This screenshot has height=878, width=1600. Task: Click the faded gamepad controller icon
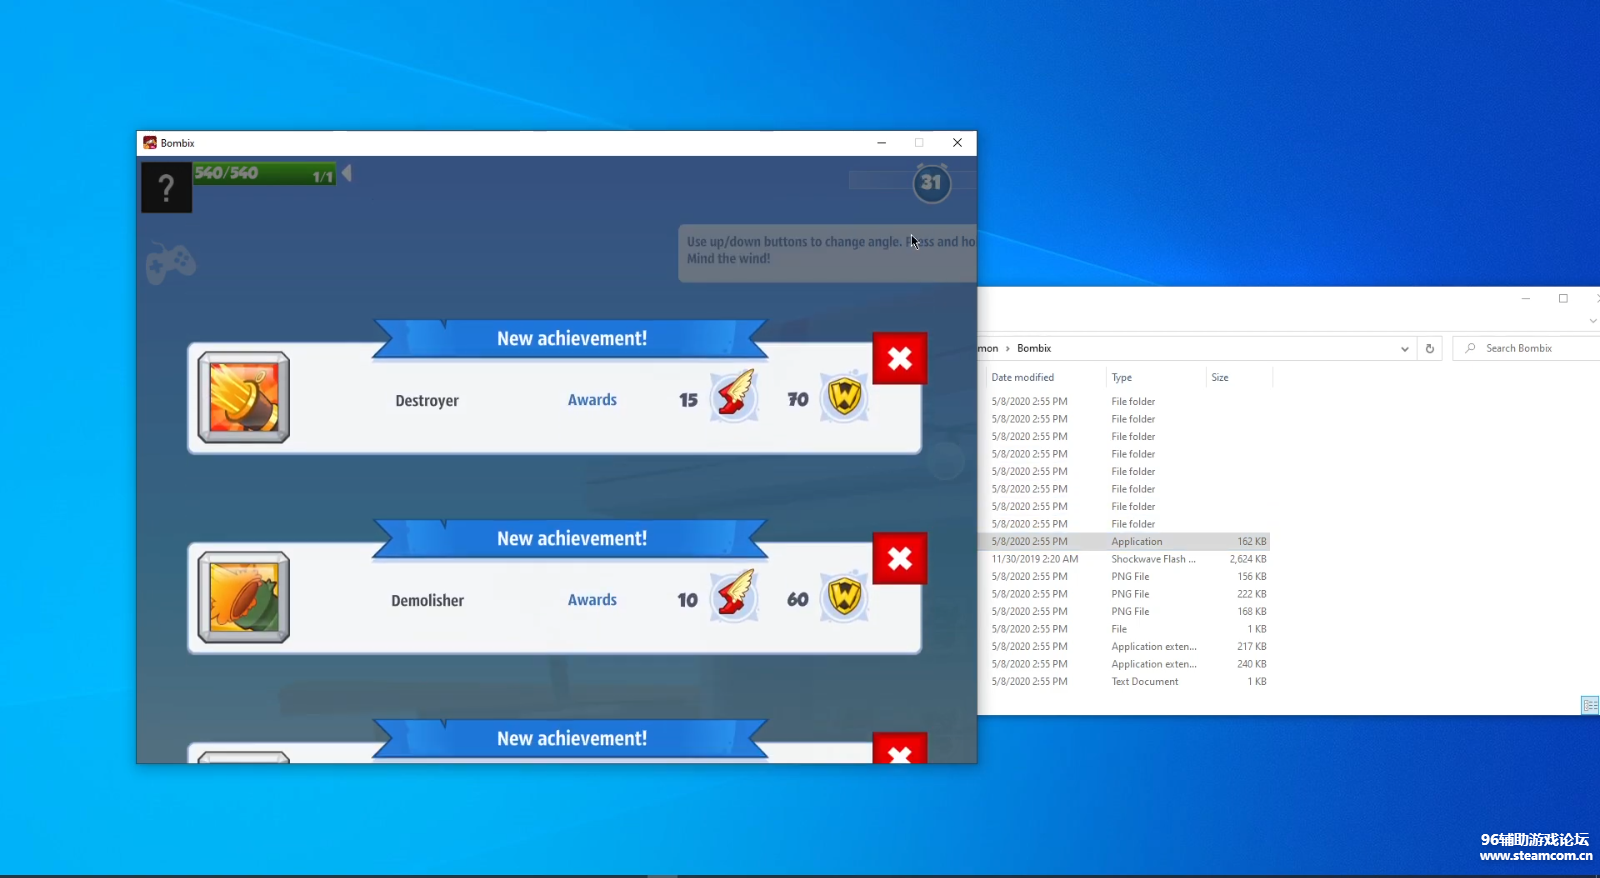171,263
